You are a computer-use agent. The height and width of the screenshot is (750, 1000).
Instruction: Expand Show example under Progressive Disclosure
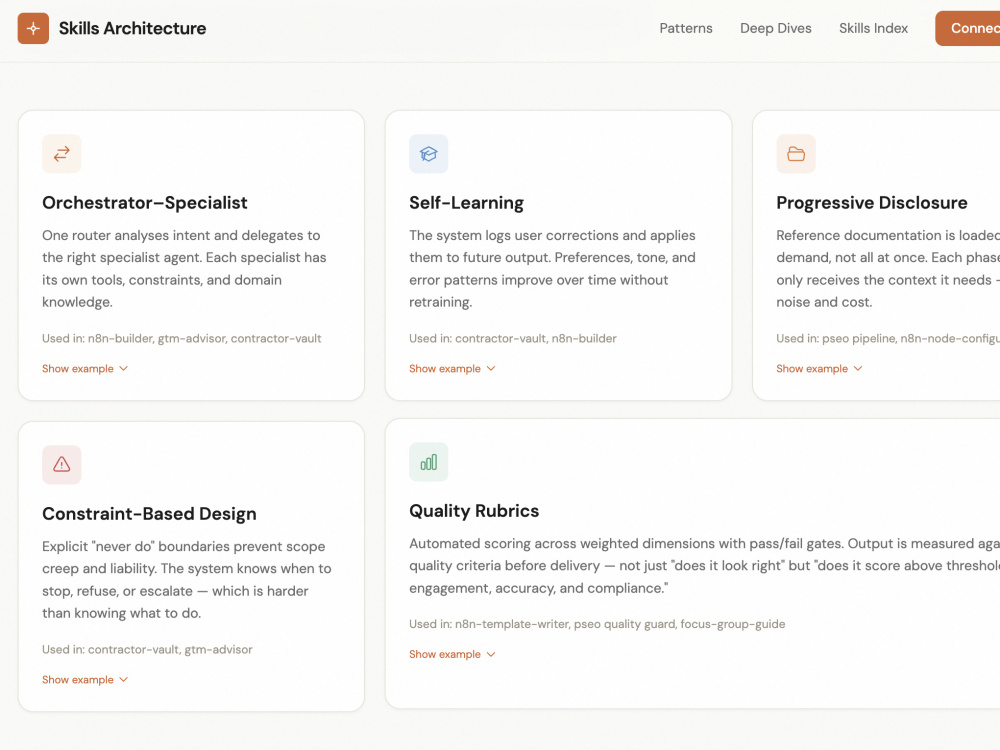820,369
